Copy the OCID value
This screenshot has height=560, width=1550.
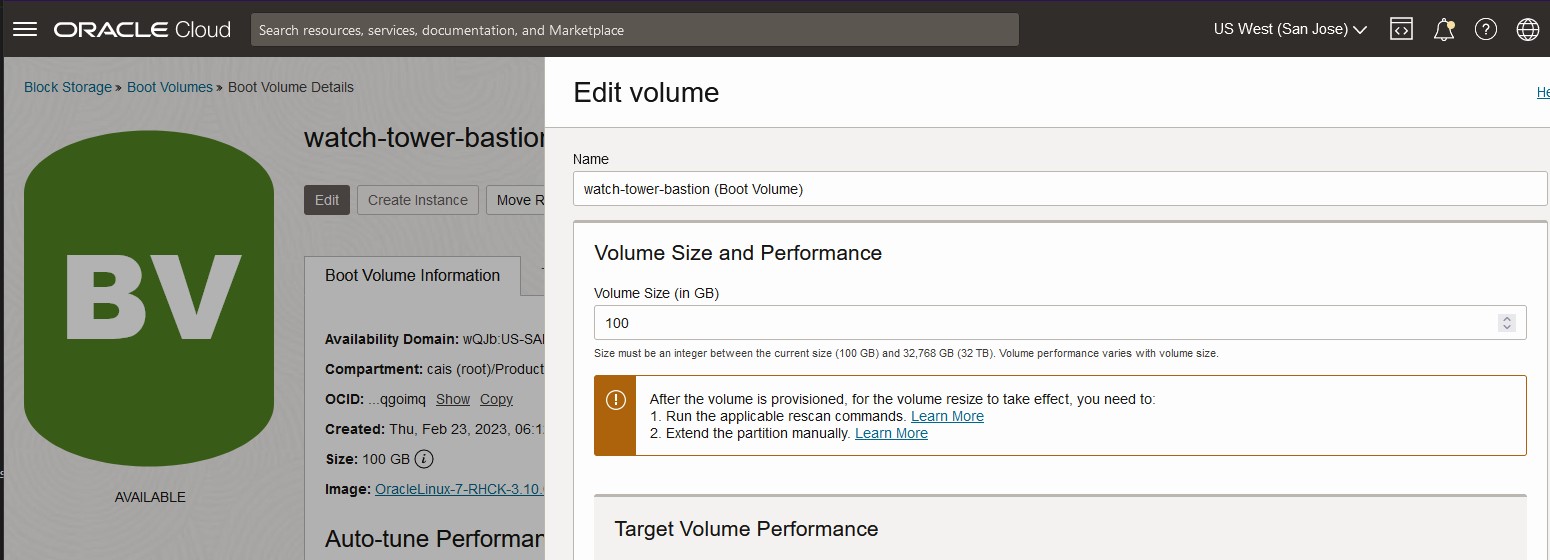pos(496,399)
